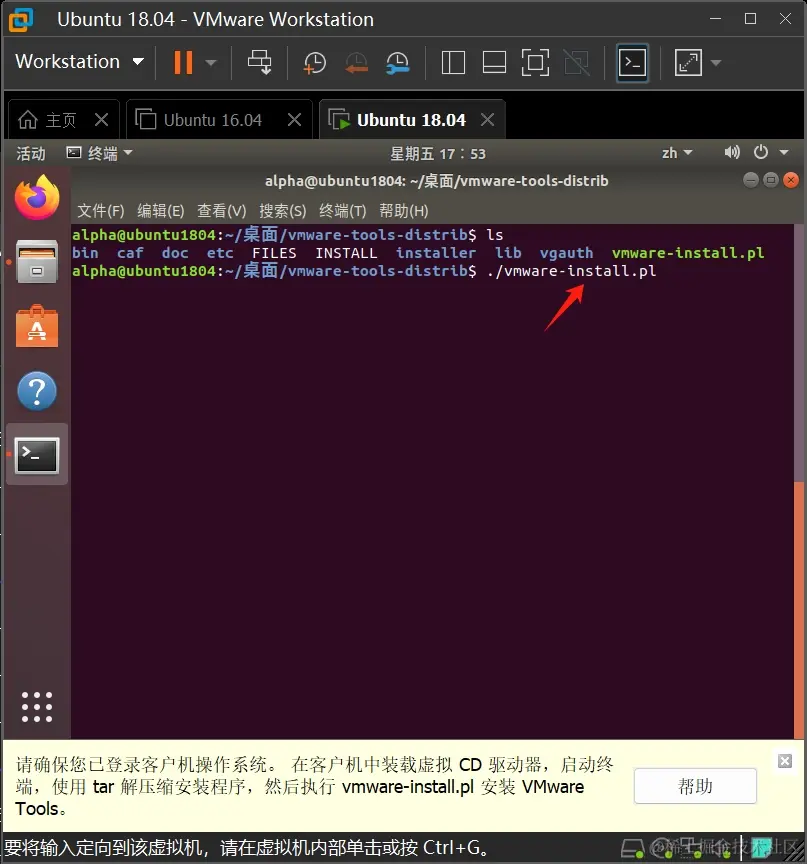Close the Ubuntu 16.04 tab
Viewport: 807px width, 864px height.
[295, 120]
